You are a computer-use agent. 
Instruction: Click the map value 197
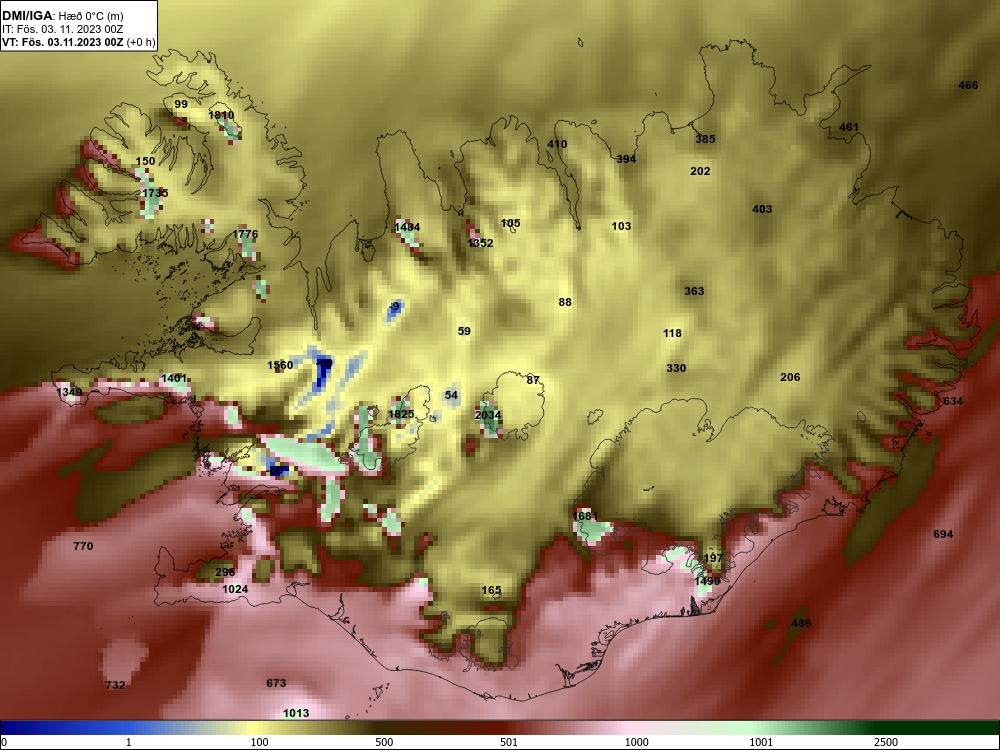712,559
